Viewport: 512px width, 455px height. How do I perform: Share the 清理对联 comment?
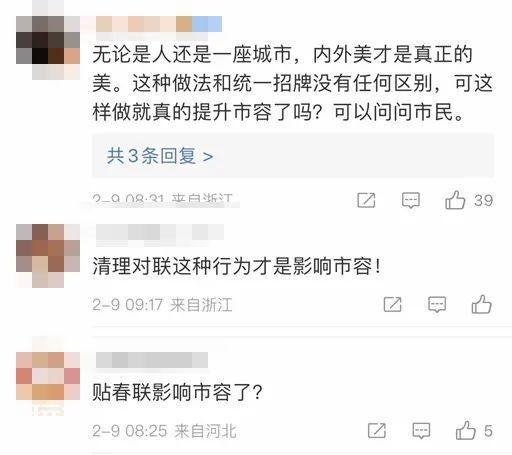pyautogui.click(x=393, y=304)
